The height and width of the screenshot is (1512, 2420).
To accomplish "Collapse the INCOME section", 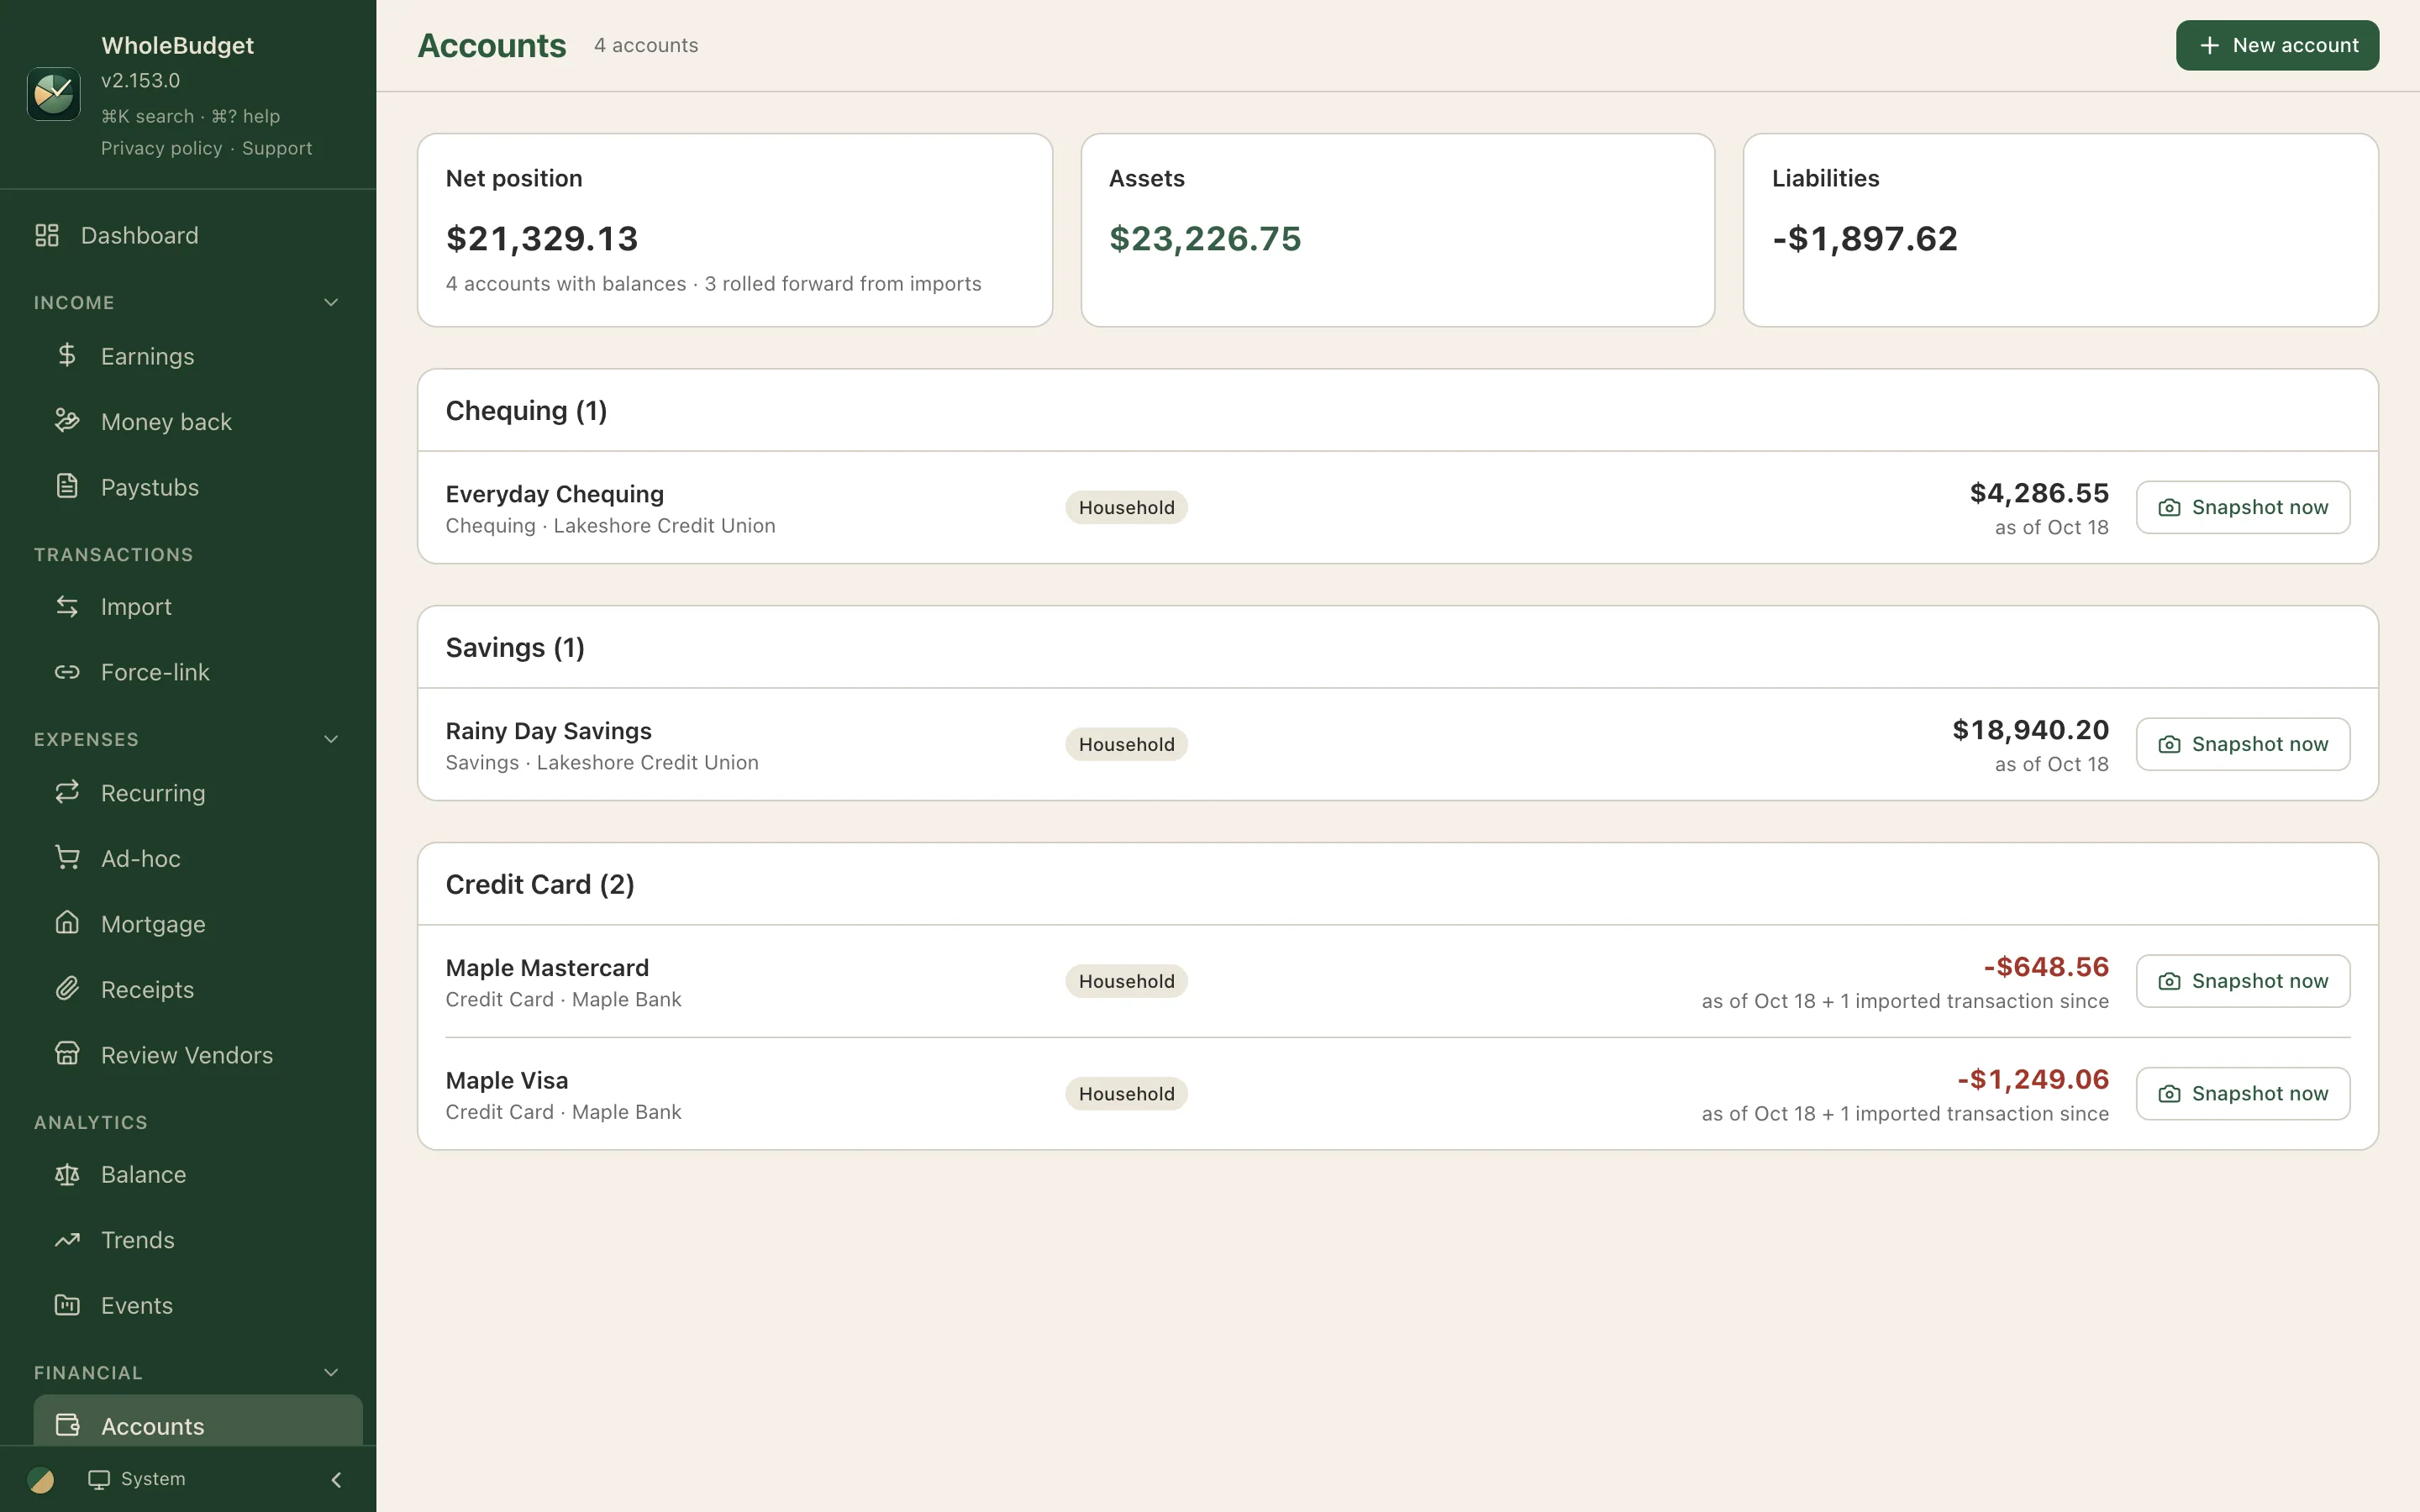I will (331, 302).
